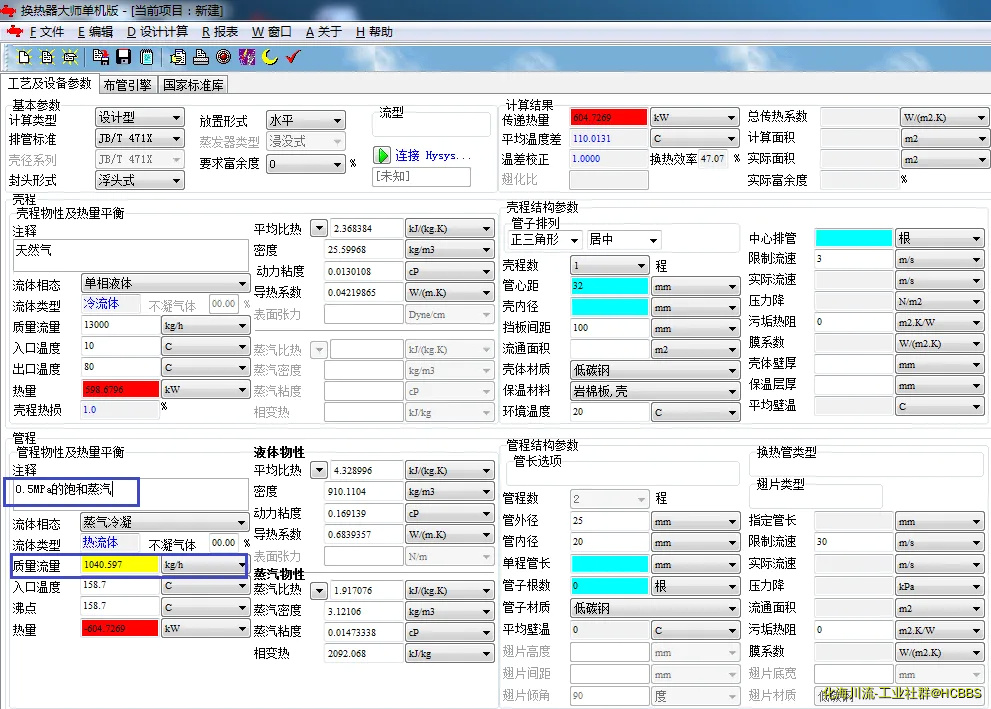Click the 挡板间距 field 100

tap(610, 328)
